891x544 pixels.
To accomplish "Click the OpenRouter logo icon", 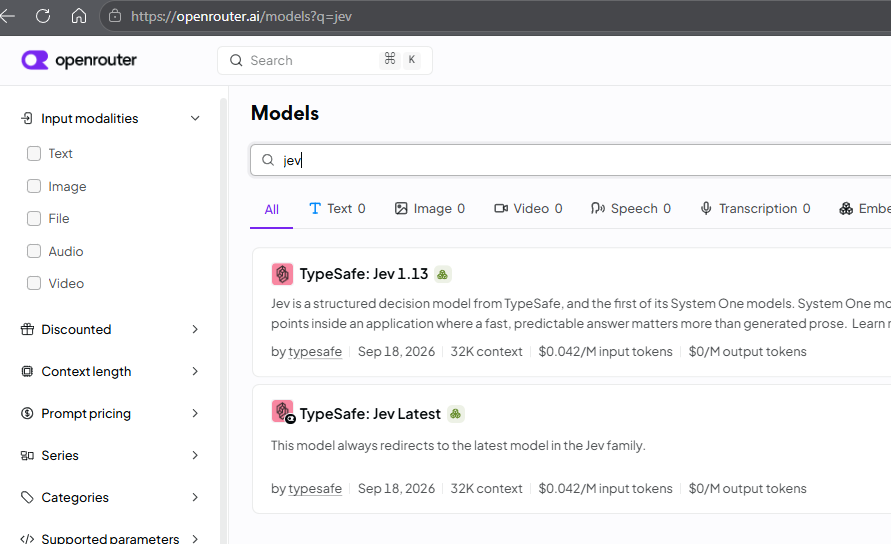I will (x=35, y=60).
